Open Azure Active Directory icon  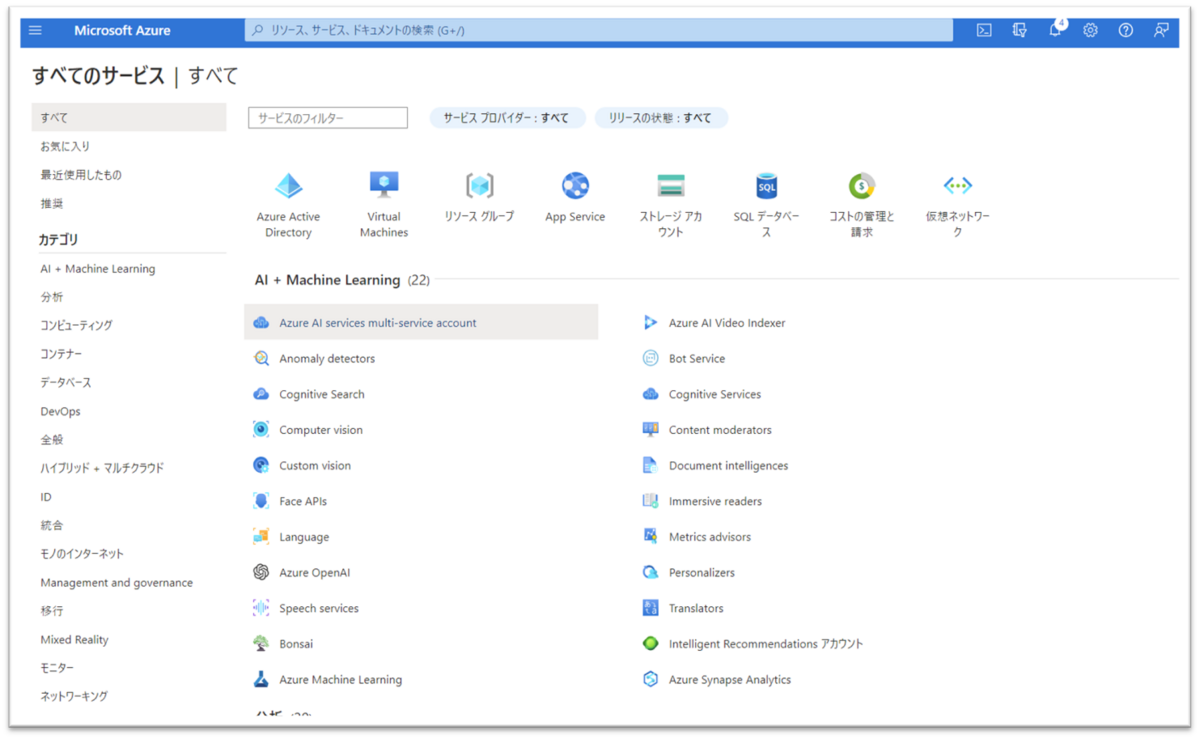pos(289,185)
